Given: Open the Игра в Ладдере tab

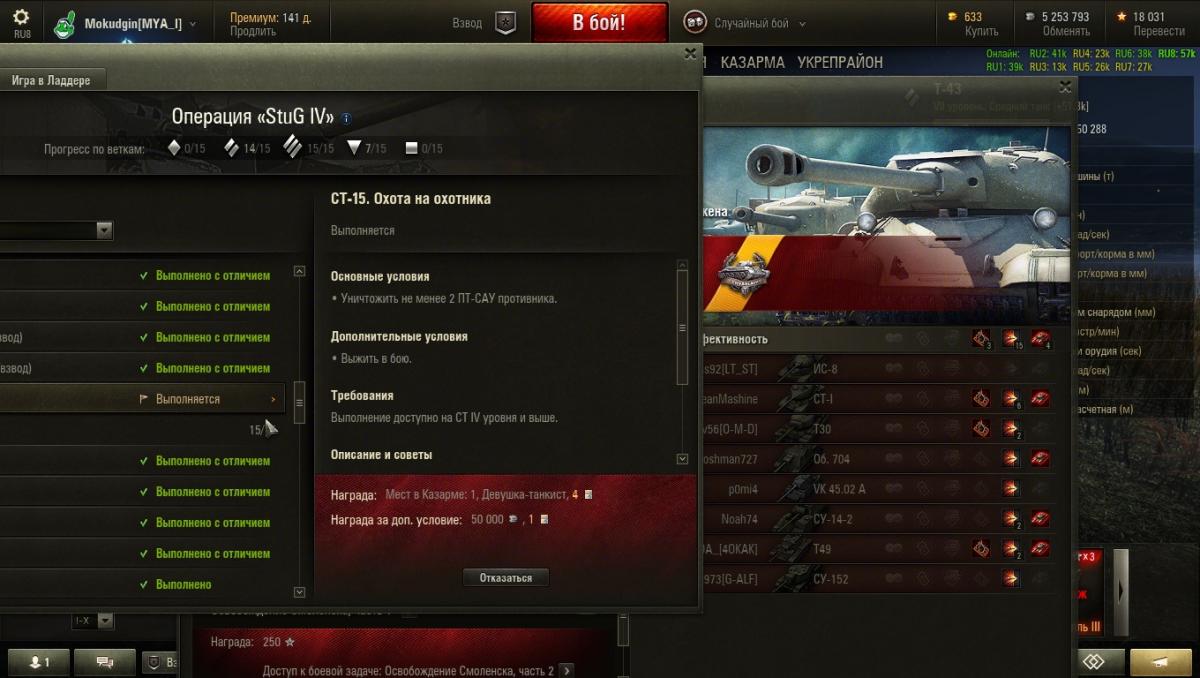Looking at the screenshot, I should tap(50, 81).
